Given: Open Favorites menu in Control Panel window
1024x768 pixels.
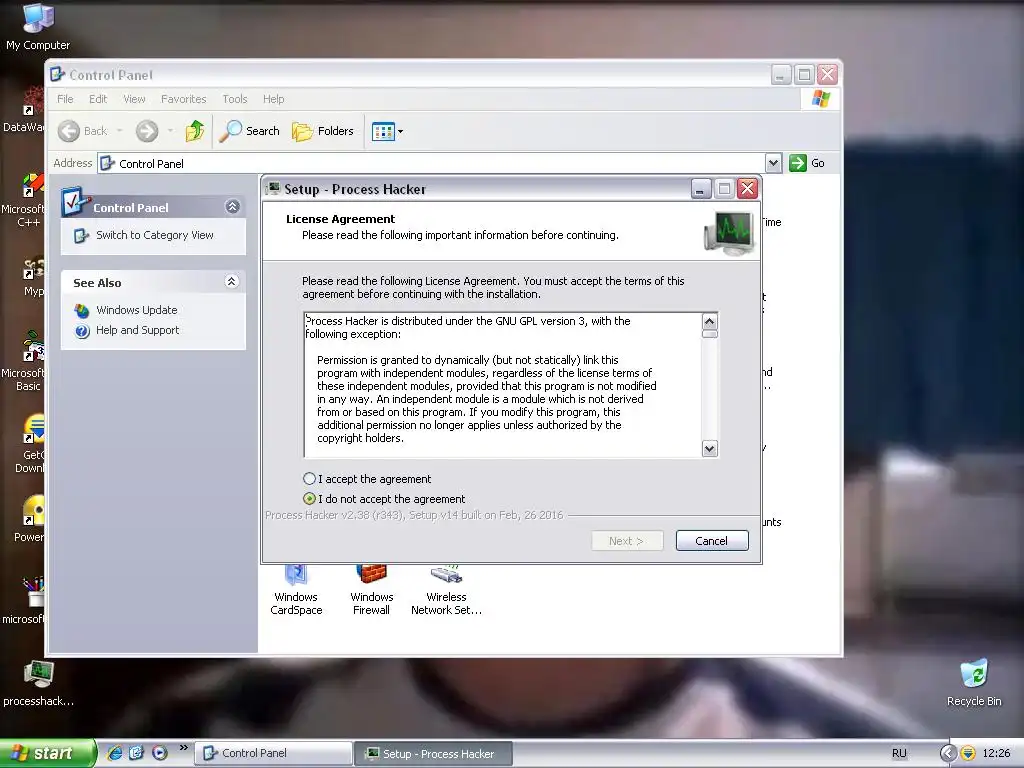Looking at the screenshot, I should [x=184, y=99].
